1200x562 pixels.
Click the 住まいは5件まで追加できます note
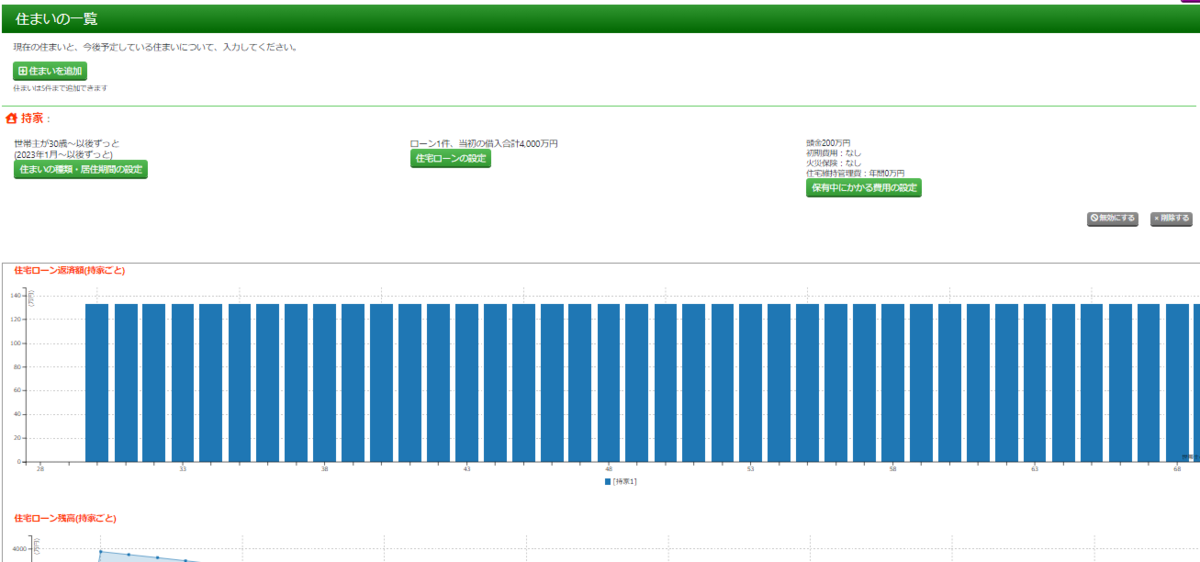[x=60, y=88]
